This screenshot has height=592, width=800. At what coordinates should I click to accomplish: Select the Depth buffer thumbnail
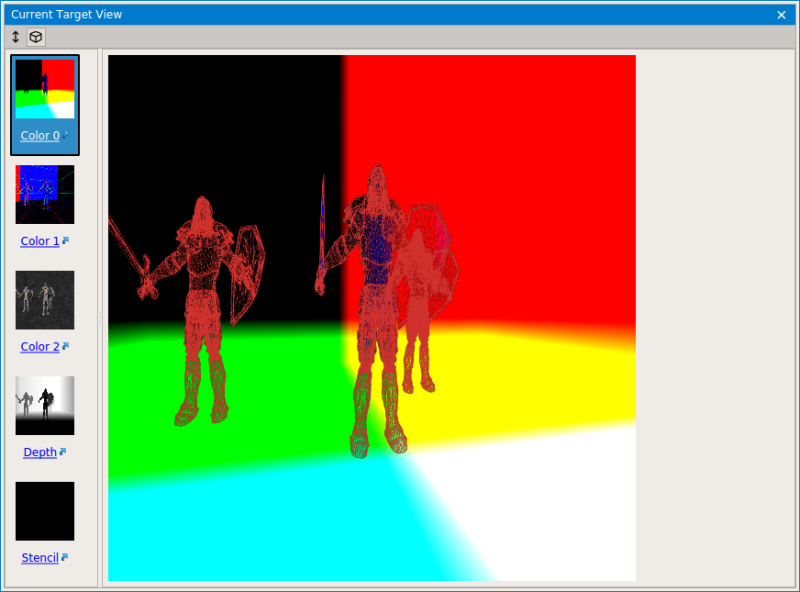45,406
